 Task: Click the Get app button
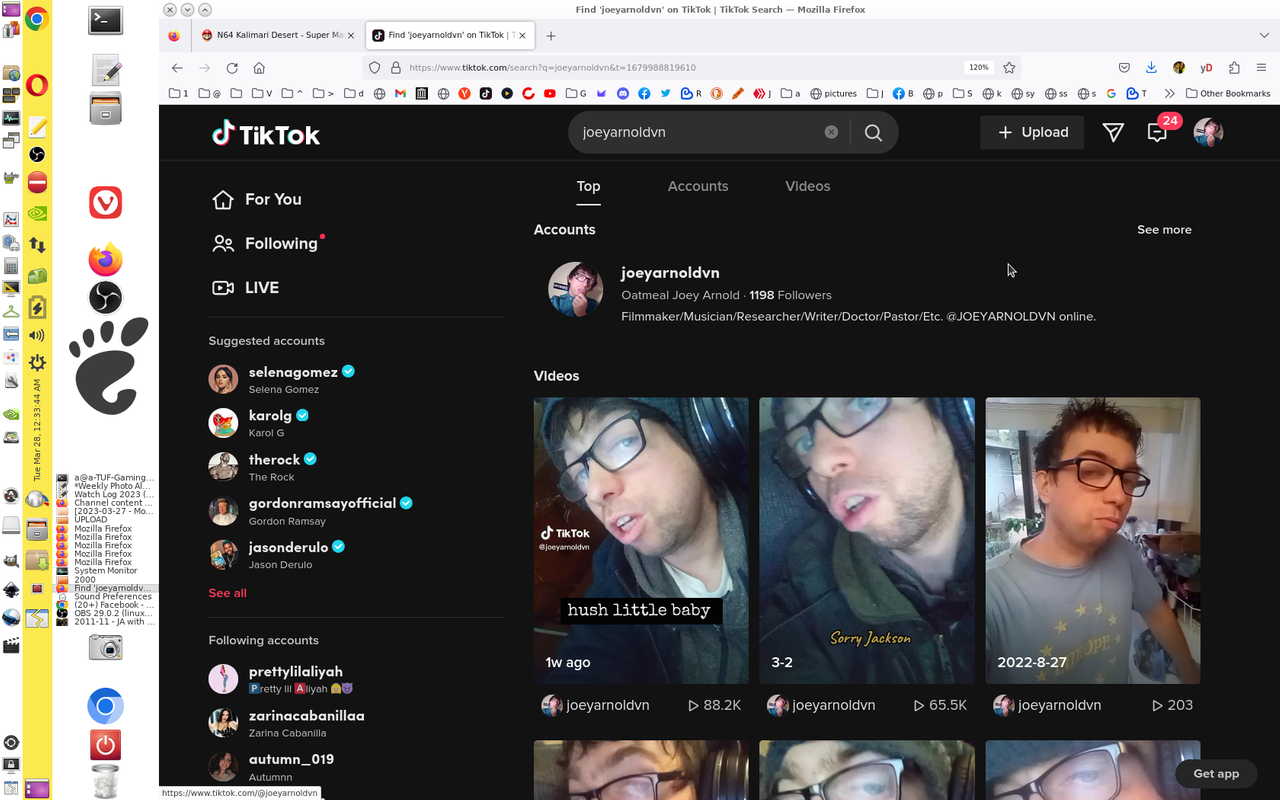point(1216,773)
